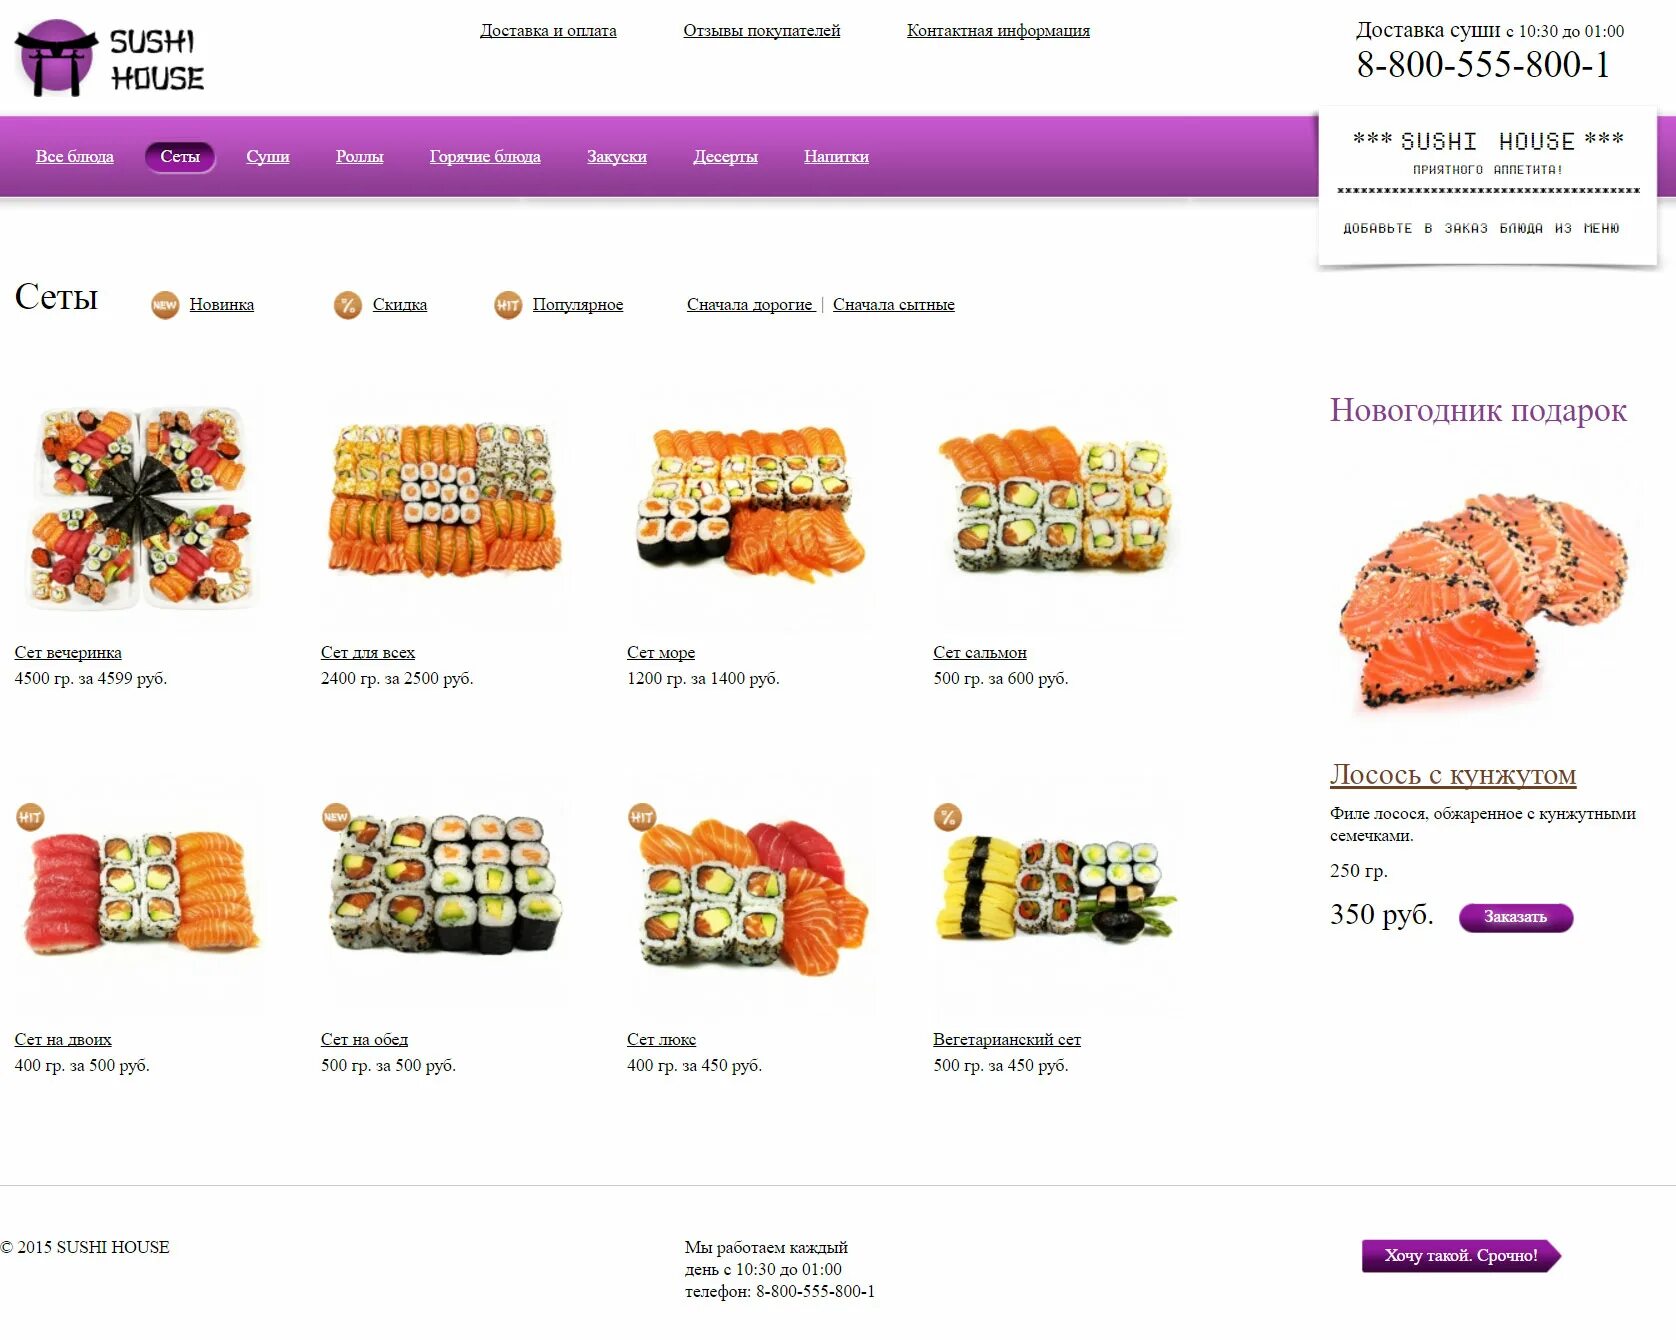Screen dimensions: 1676x1340
Task: Click the Sushi House logo
Action: pyautogui.click(x=110, y=58)
